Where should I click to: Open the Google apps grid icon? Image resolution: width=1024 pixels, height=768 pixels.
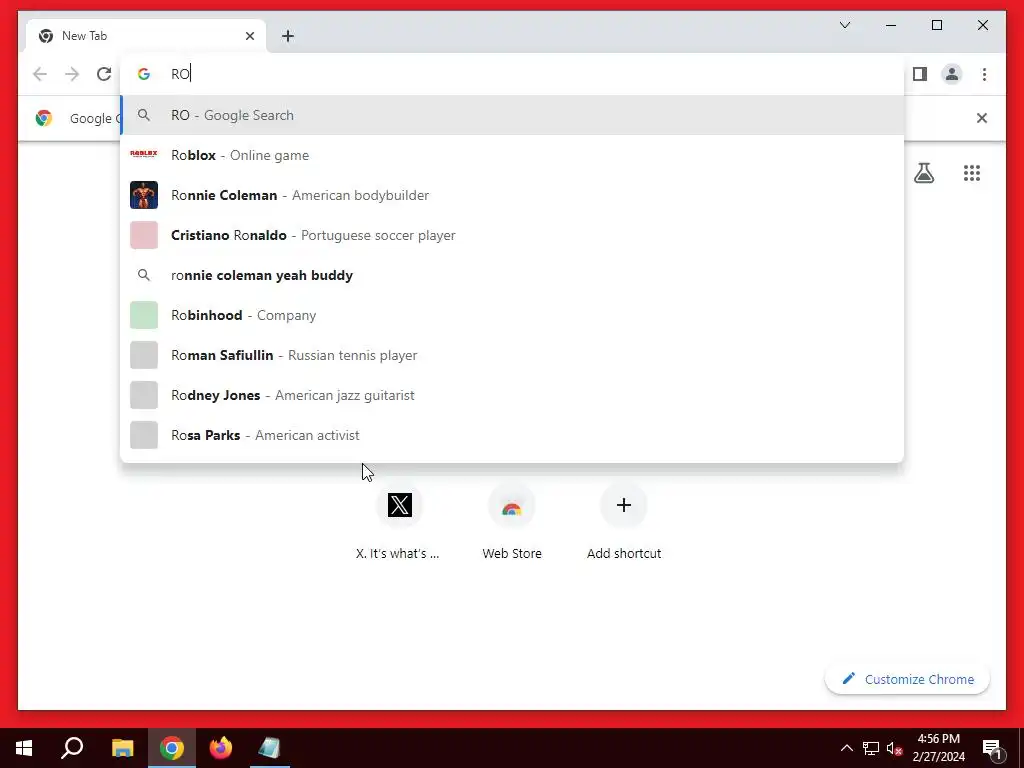pos(972,173)
